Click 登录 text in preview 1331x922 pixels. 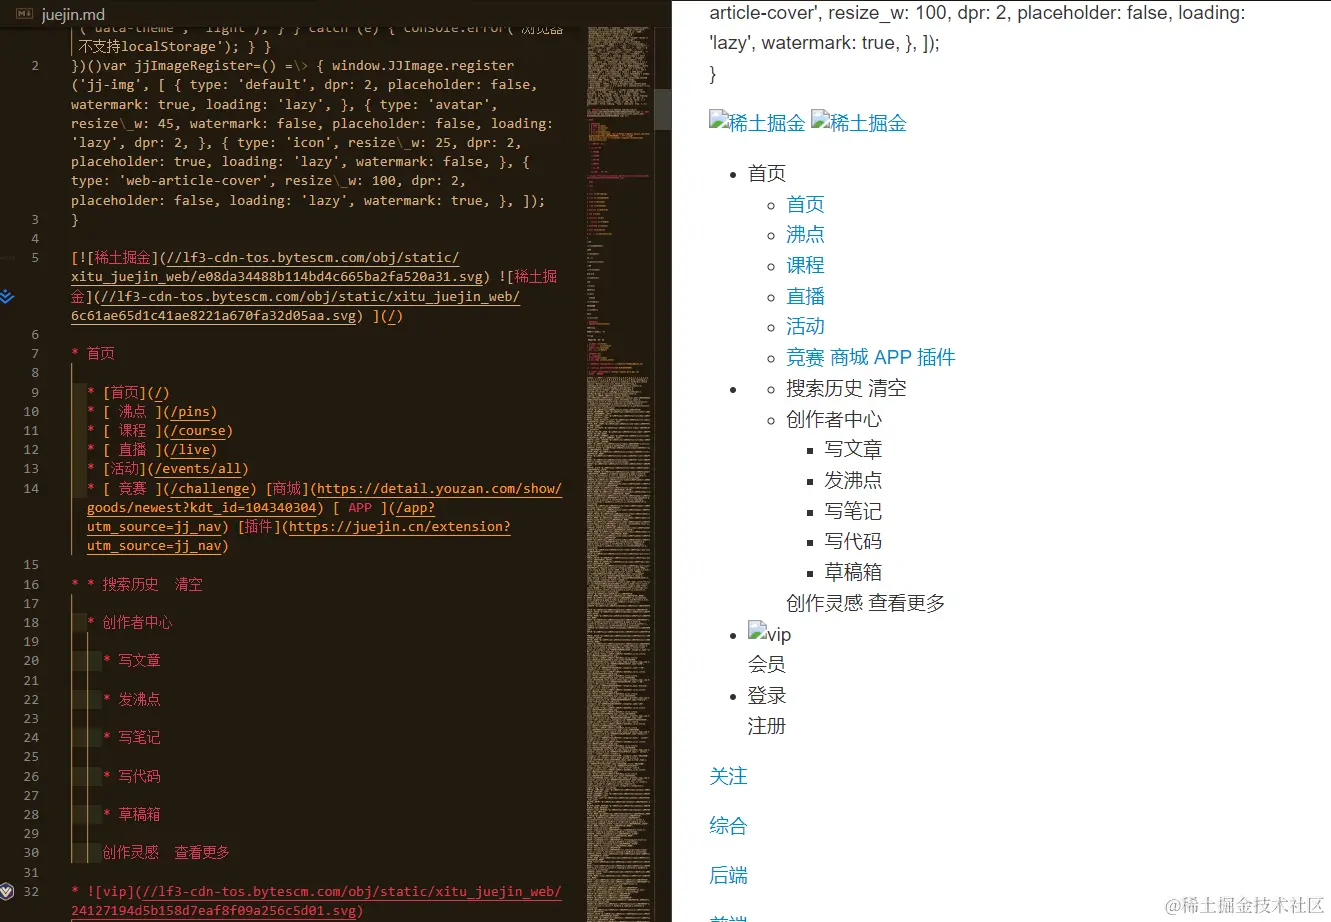[x=767, y=695]
